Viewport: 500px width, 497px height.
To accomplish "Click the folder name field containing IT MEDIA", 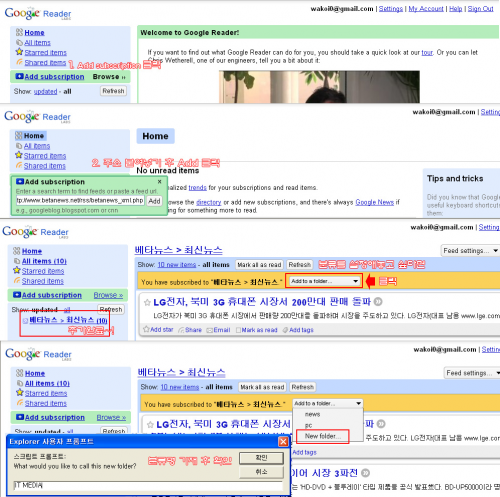I will point(148,486).
